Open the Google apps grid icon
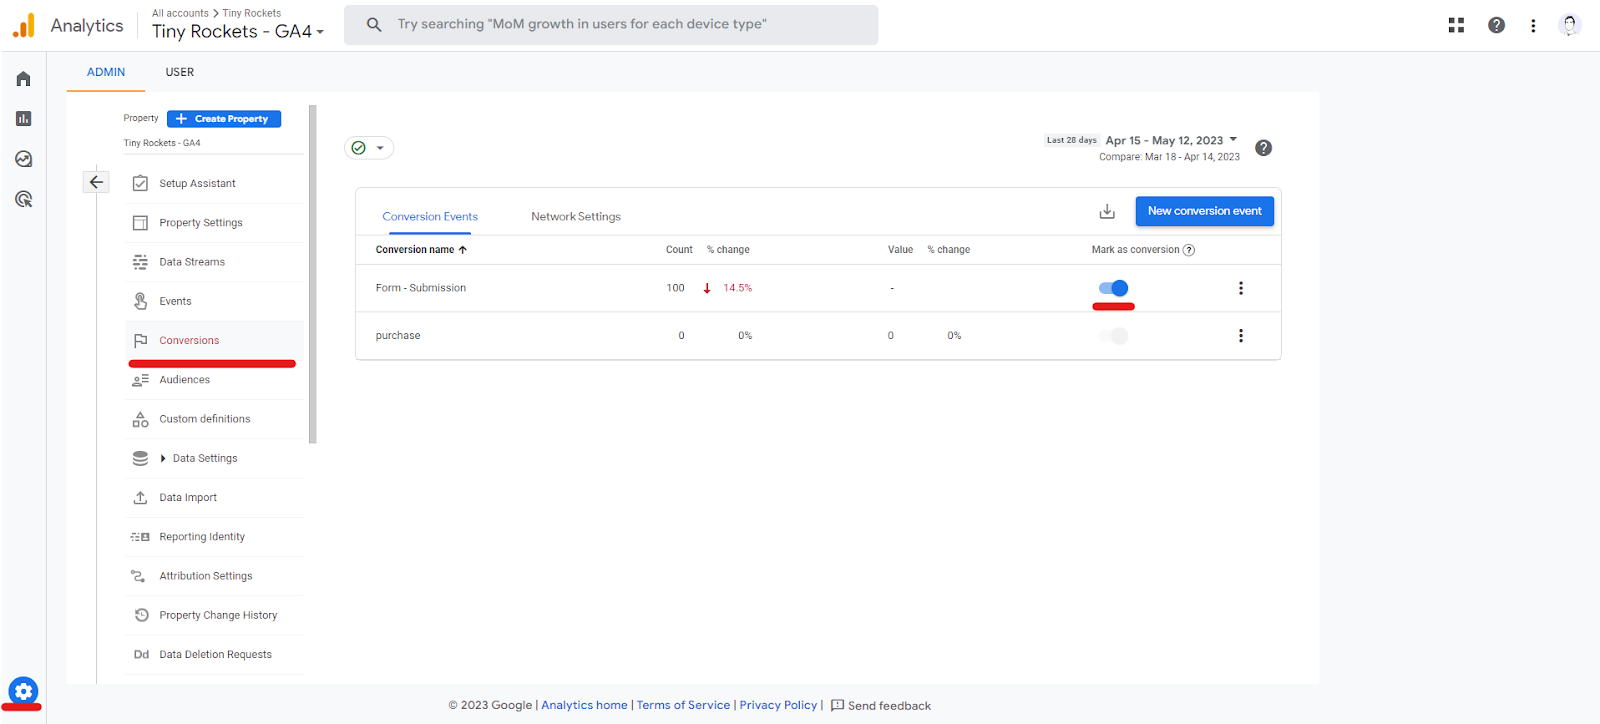Viewport: 1600px width, 724px height. 1456,25
